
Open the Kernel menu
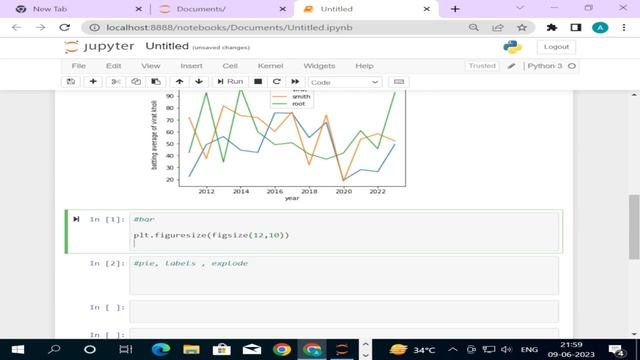pos(270,66)
